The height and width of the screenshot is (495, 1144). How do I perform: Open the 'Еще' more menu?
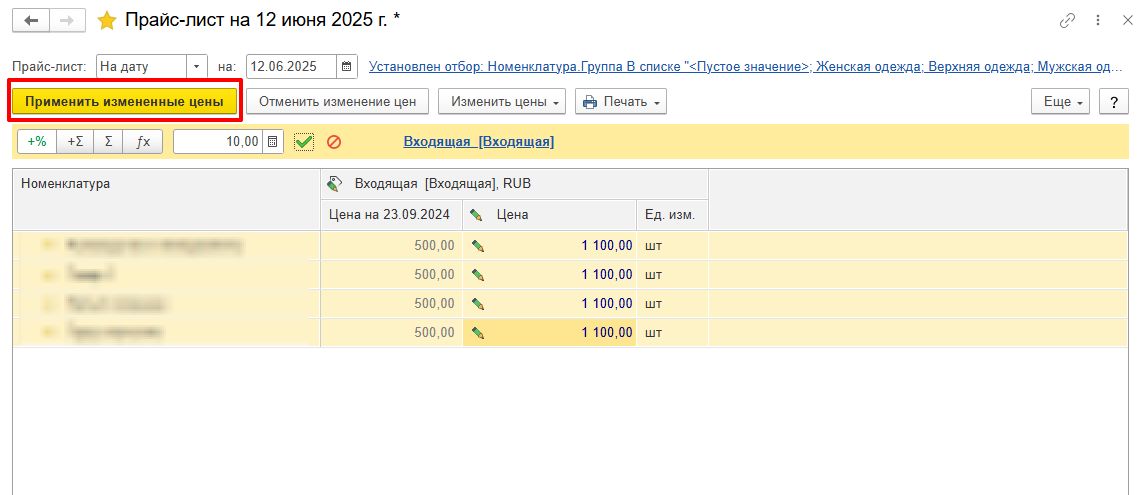(1061, 102)
